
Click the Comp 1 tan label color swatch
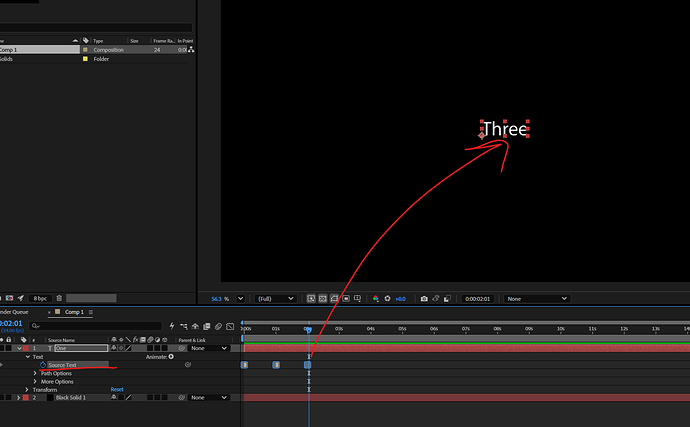(85, 50)
